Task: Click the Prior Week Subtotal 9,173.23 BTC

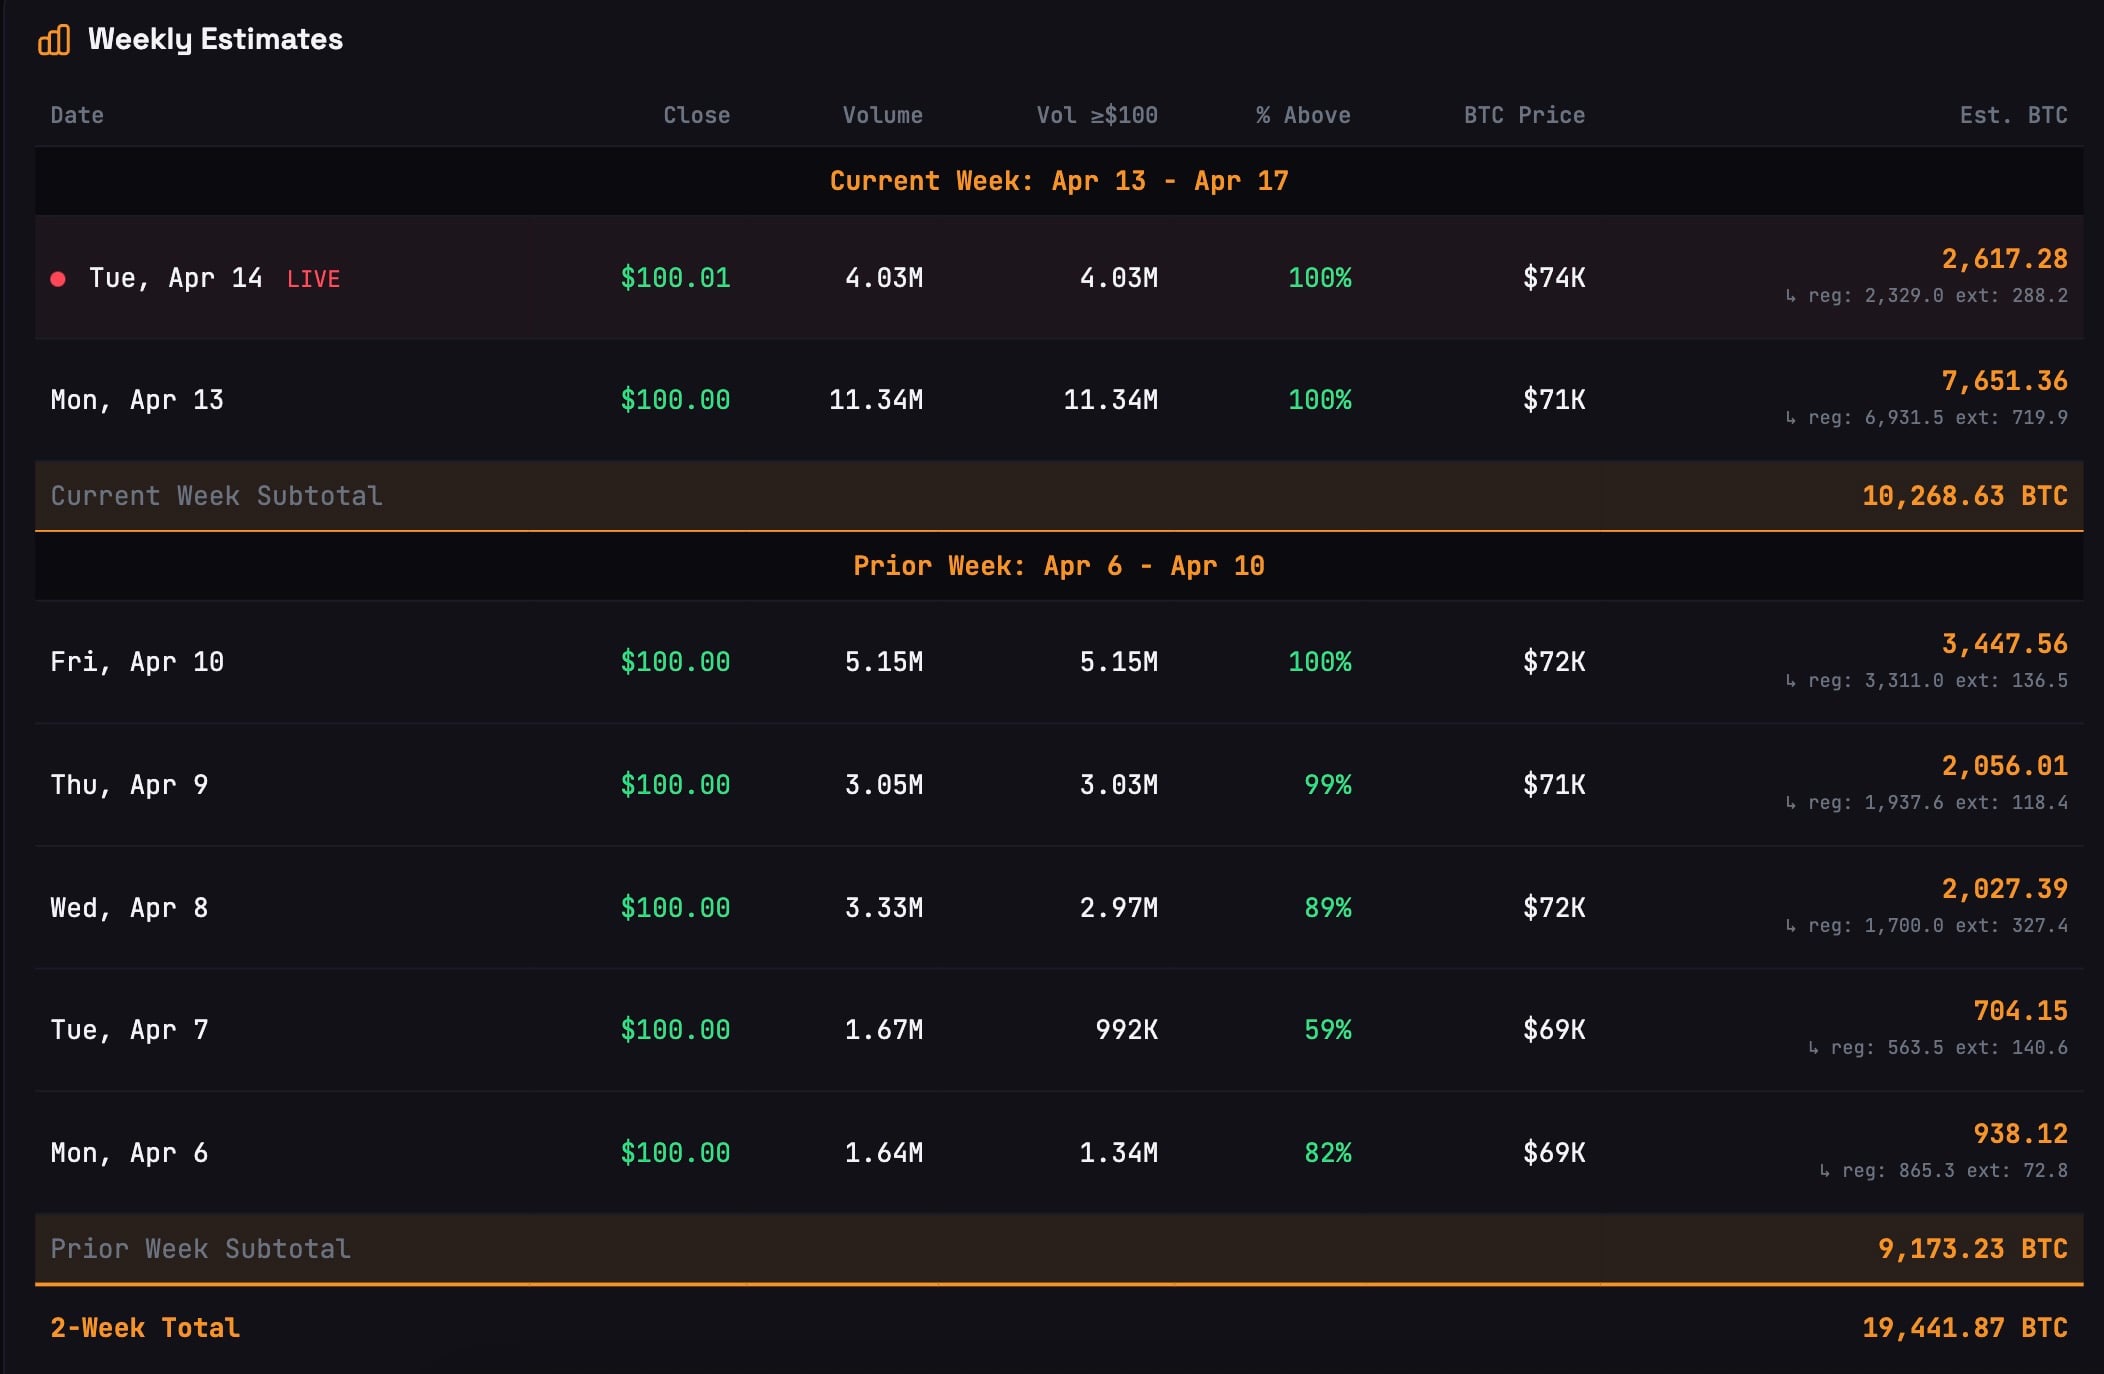Action: [x=1971, y=1249]
